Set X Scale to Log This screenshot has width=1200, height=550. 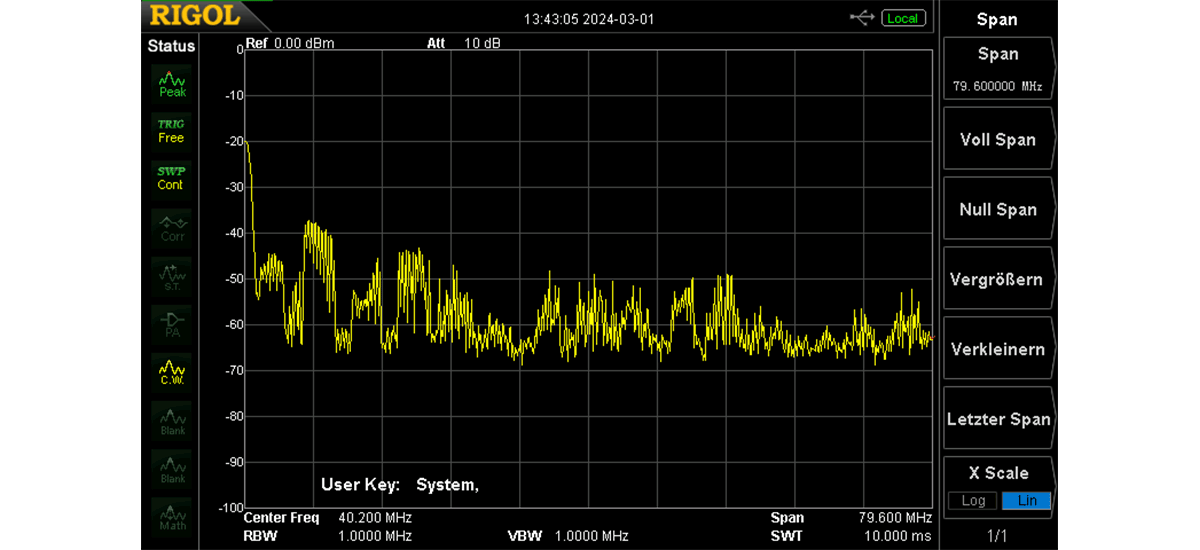(x=973, y=501)
